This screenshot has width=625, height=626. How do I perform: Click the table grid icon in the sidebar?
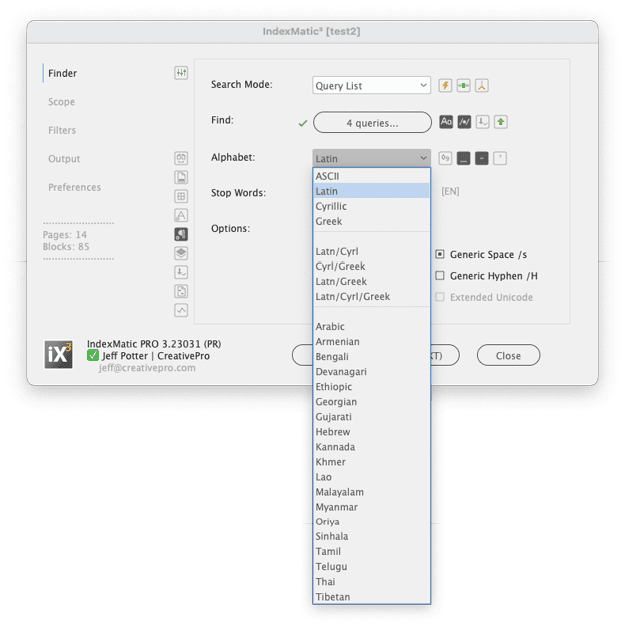(x=181, y=196)
